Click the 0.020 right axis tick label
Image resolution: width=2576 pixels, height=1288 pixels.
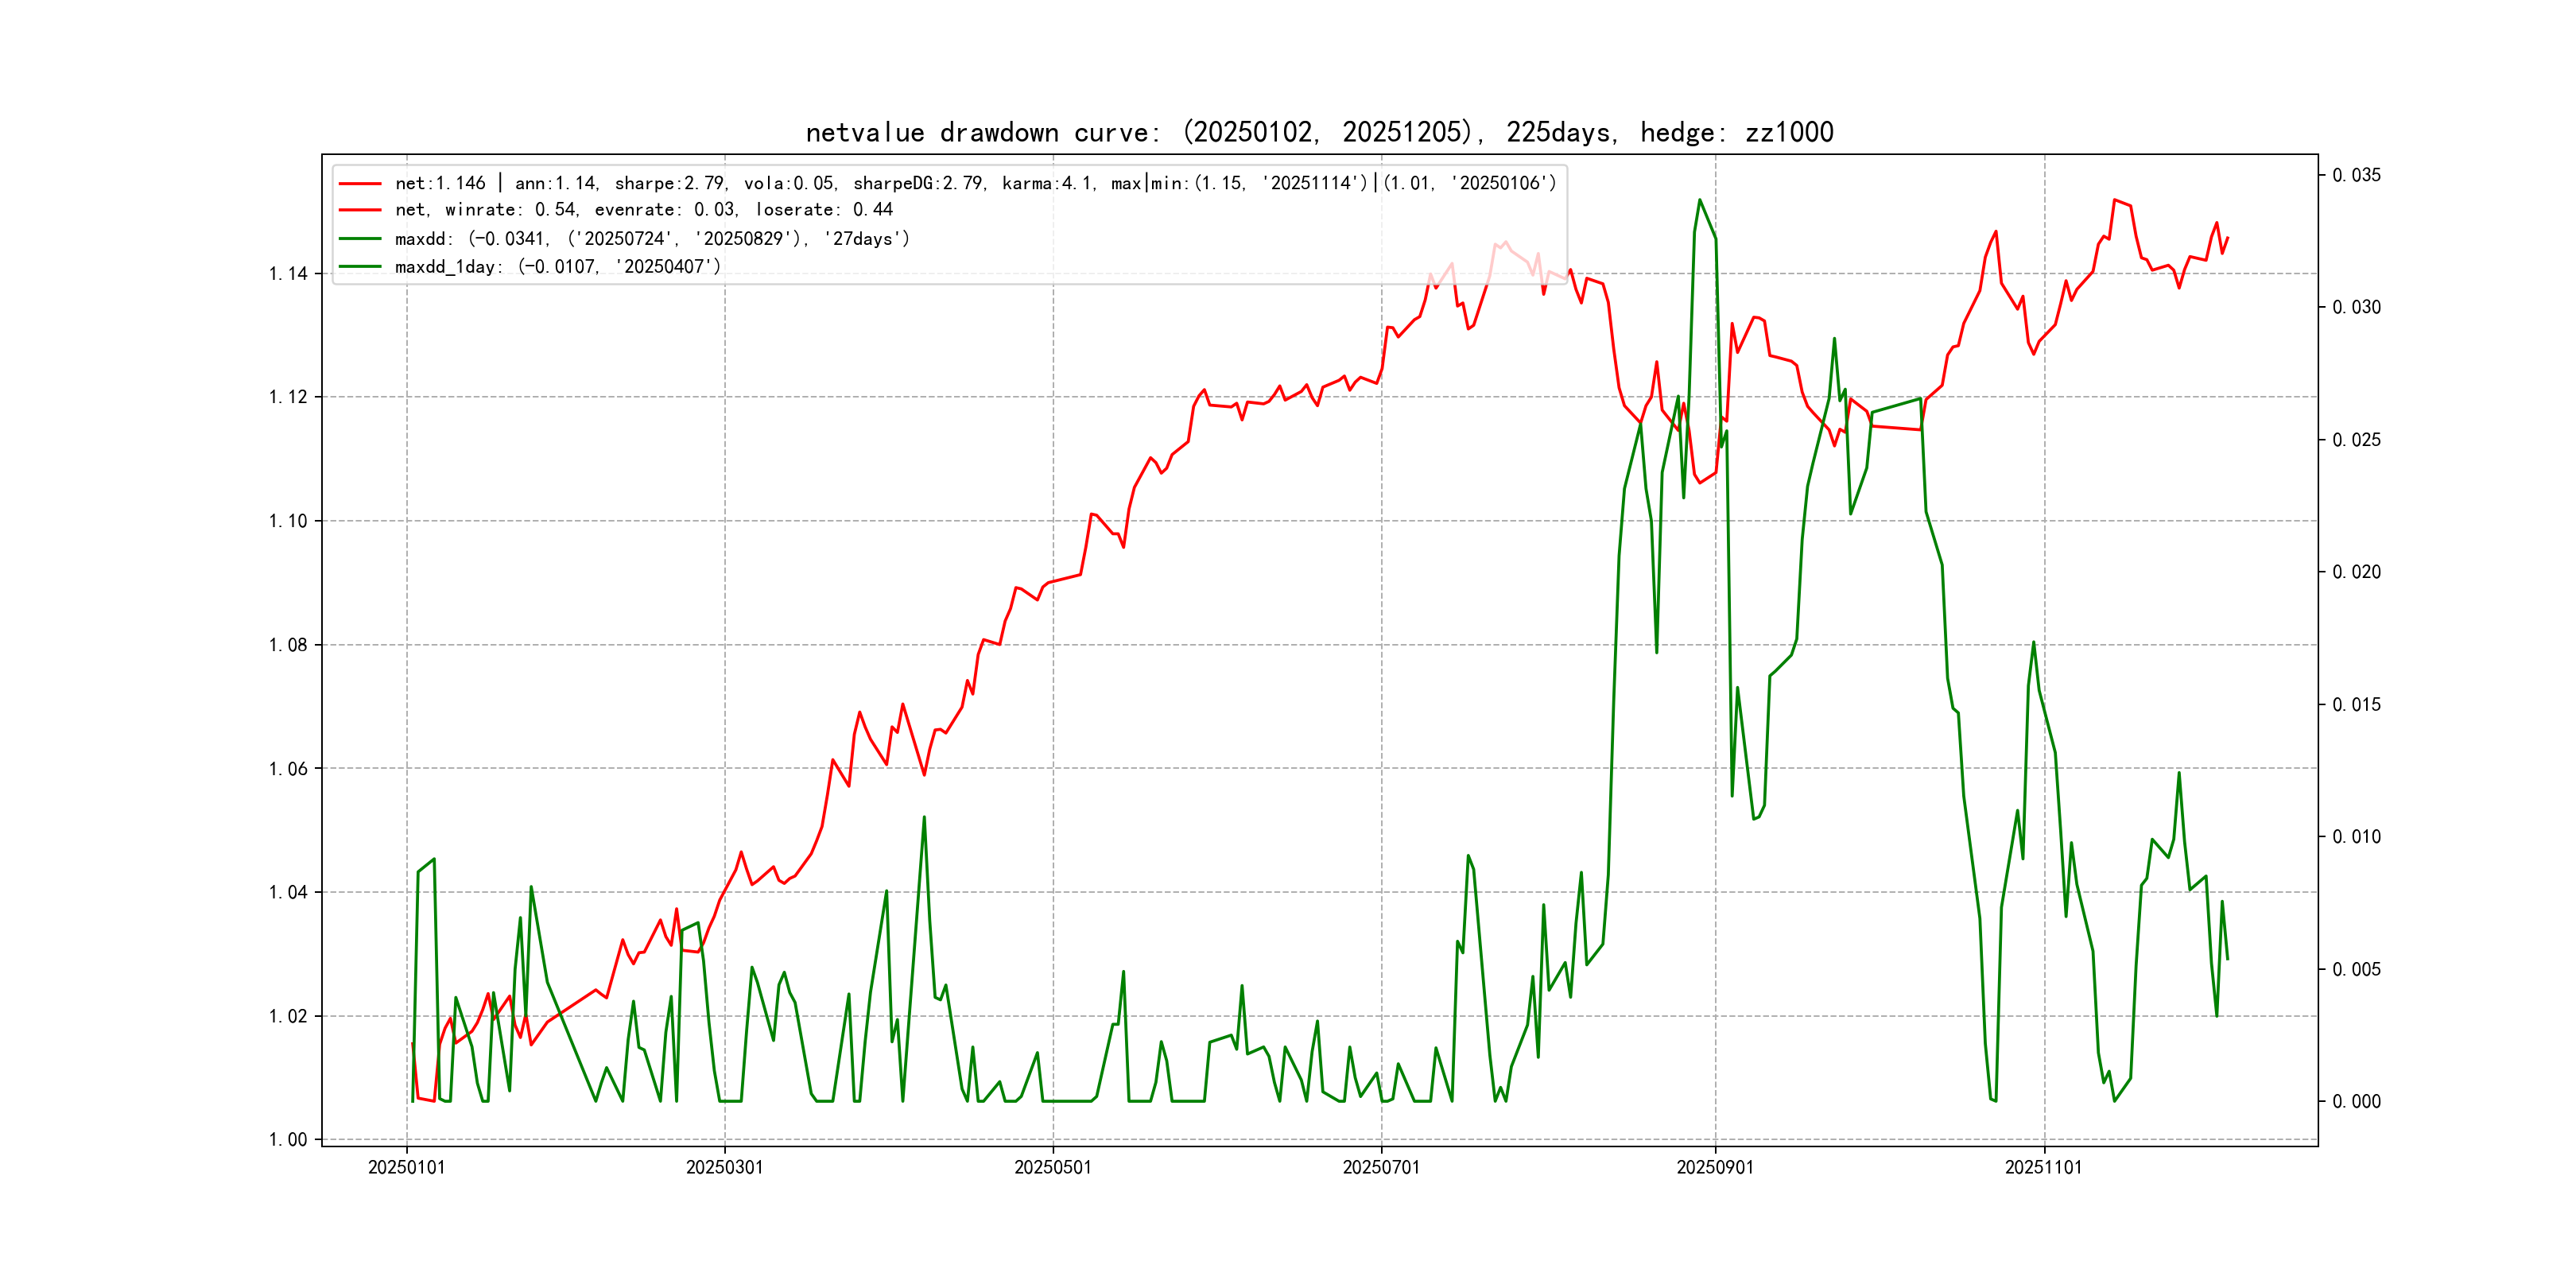[x=2356, y=572]
